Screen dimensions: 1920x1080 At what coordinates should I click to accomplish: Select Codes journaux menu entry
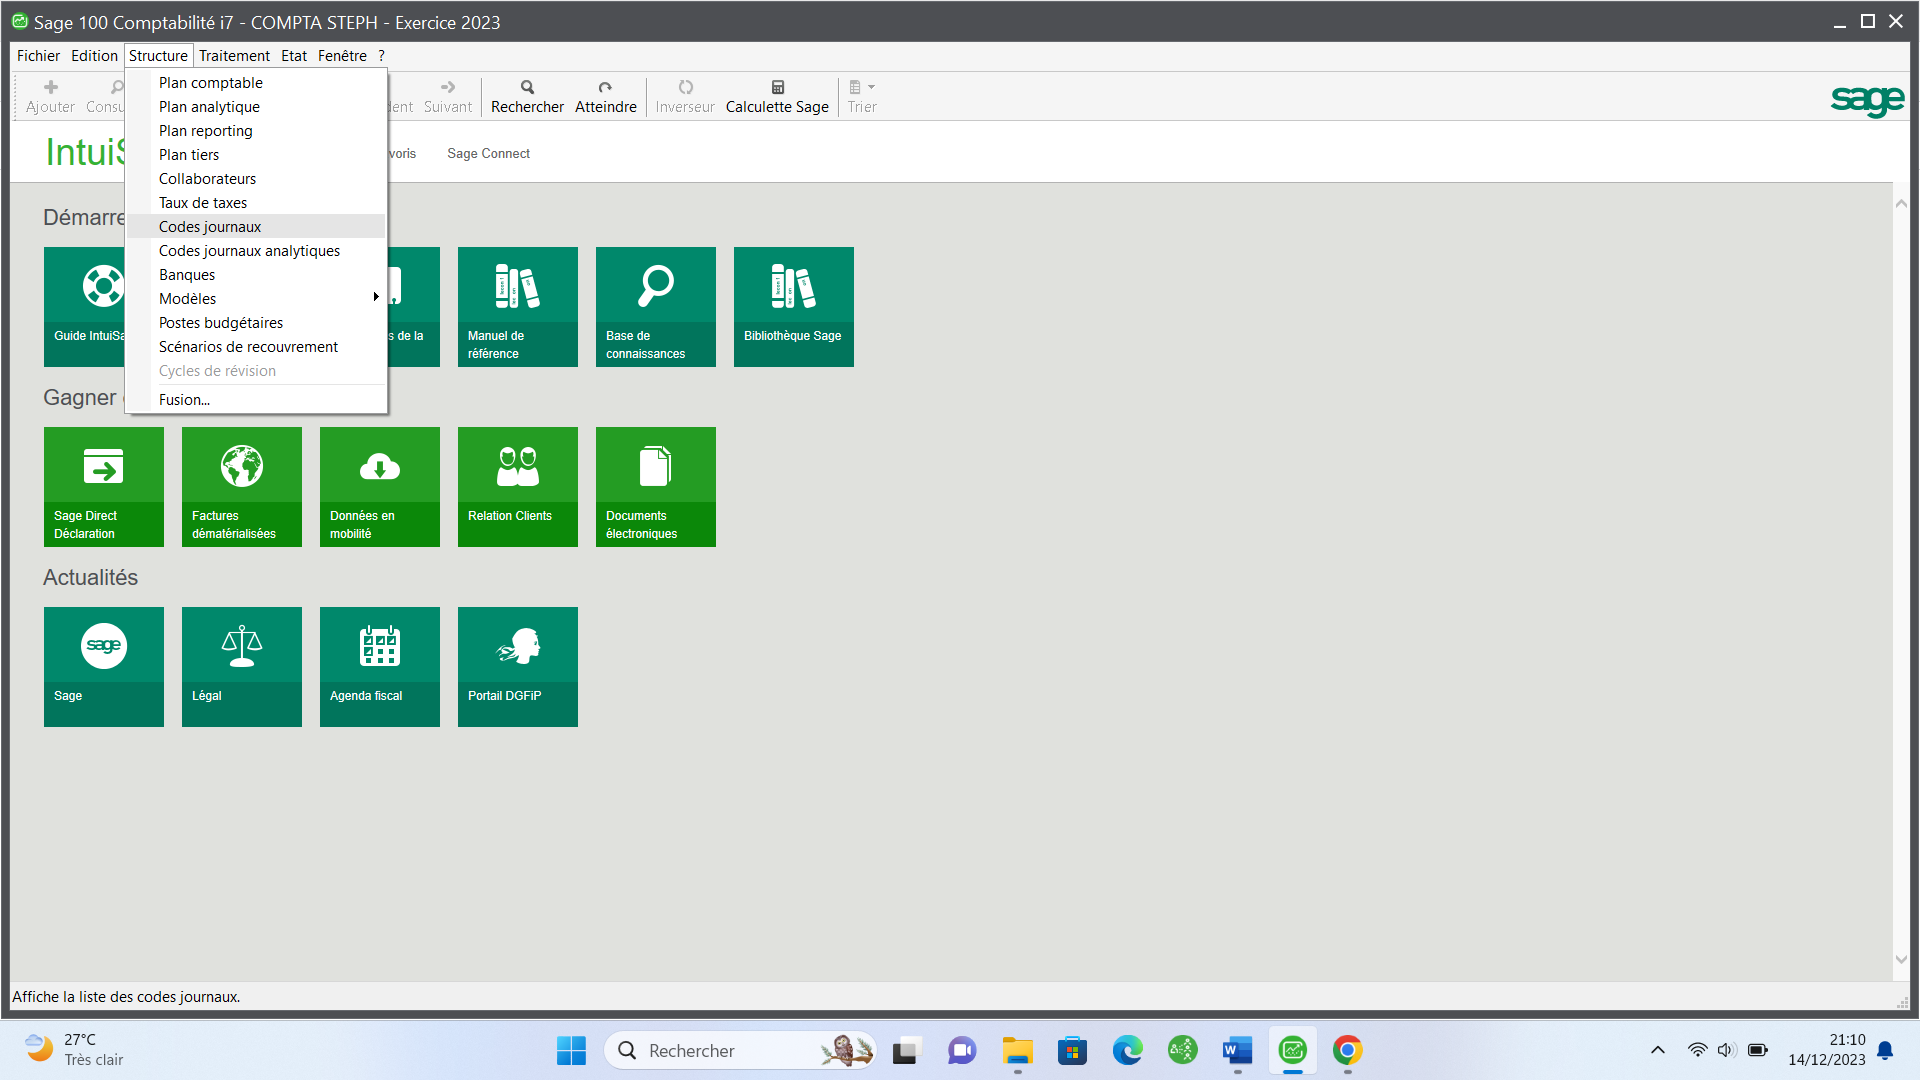pyautogui.click(x=256, y=227)
